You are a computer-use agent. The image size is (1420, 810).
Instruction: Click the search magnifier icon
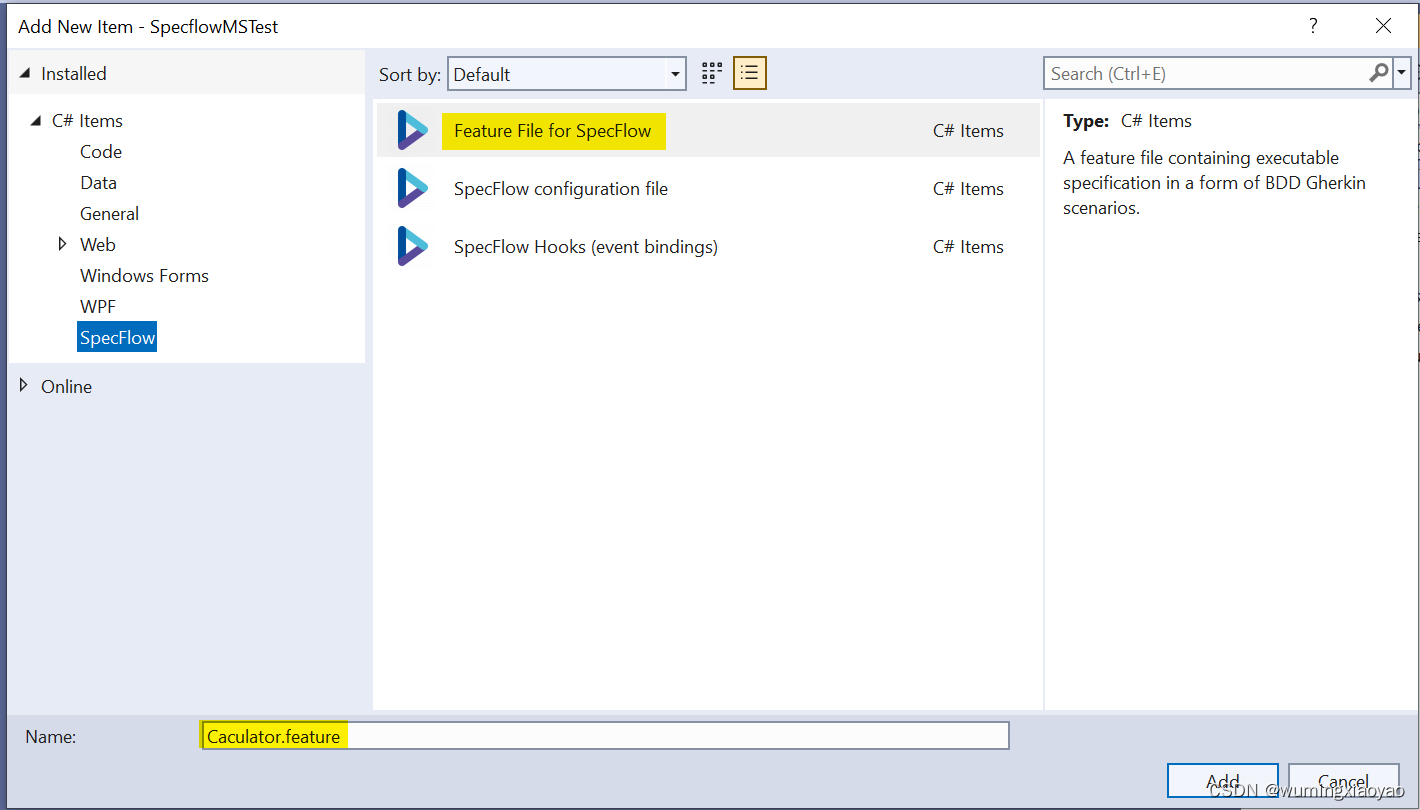coord(1378,73)
